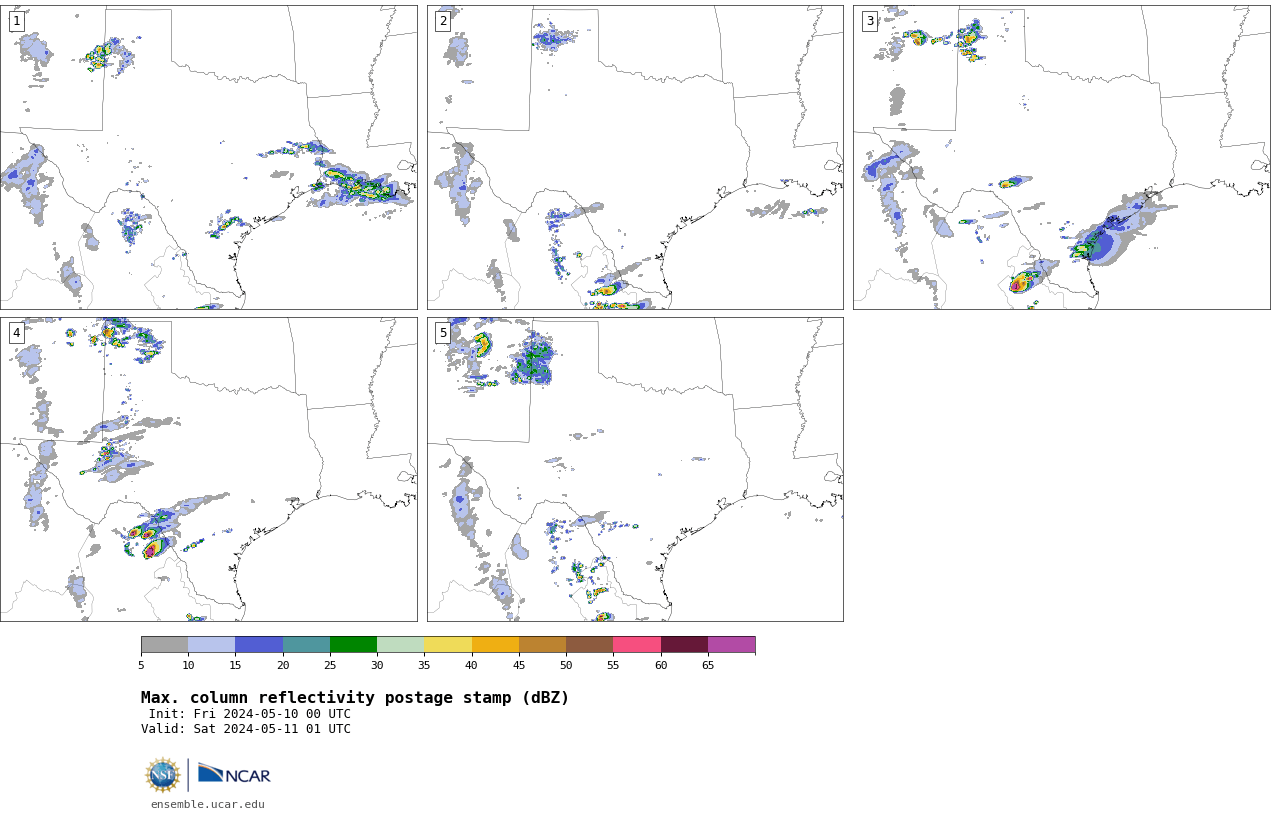
Task: Open ensemble member 4 reflectivity map
Action: (x=208, y=469)
